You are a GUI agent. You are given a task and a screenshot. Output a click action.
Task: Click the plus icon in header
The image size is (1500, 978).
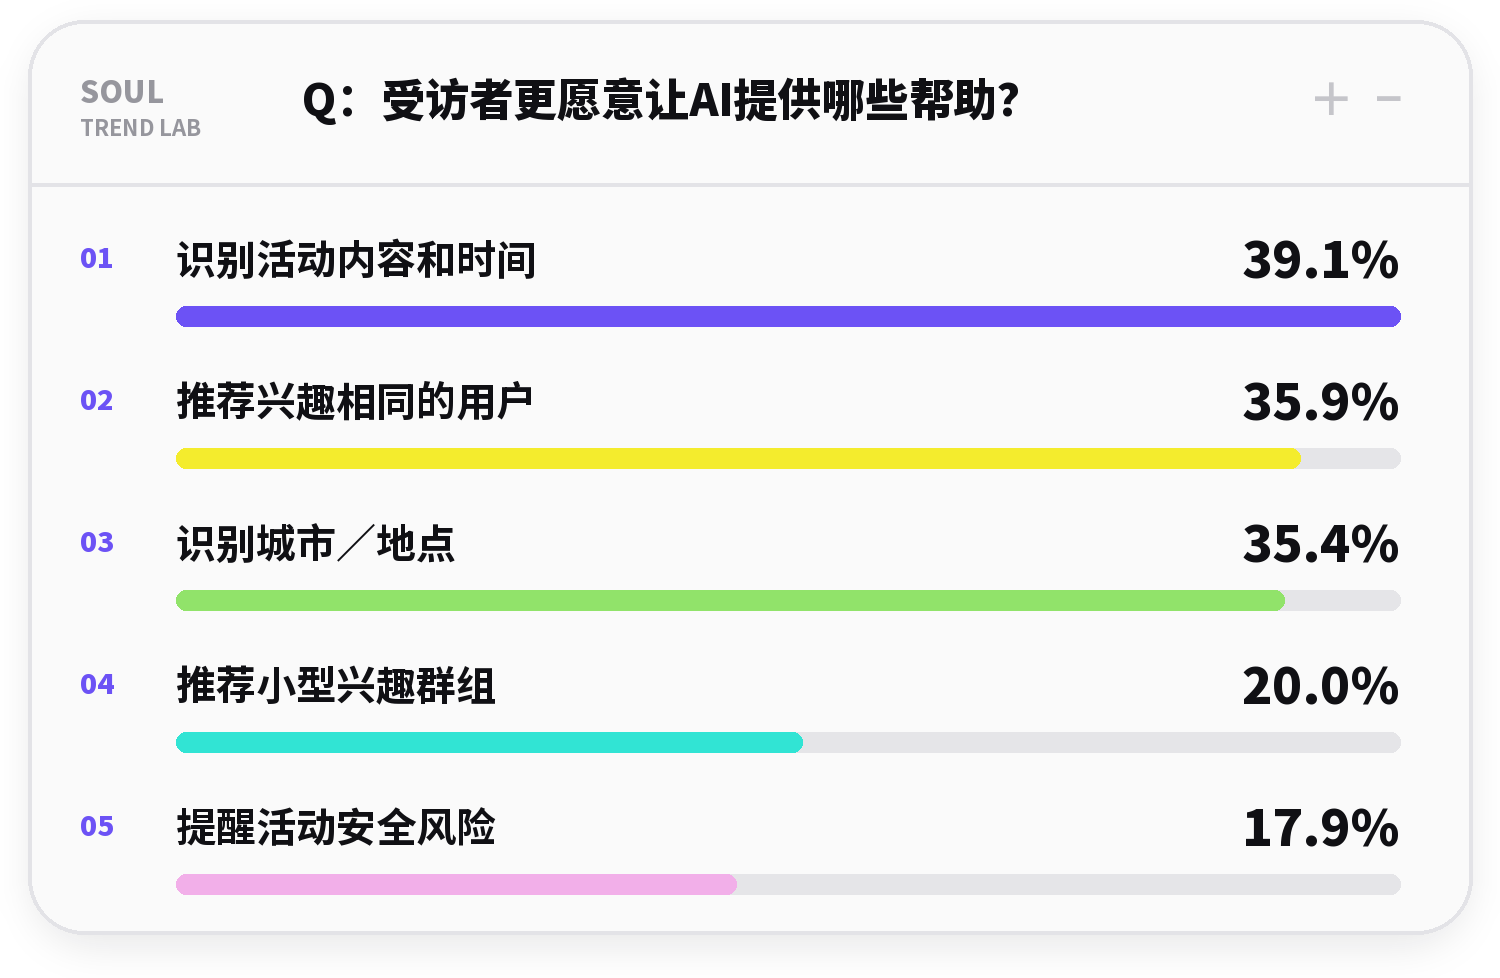tap(1330, 99)
